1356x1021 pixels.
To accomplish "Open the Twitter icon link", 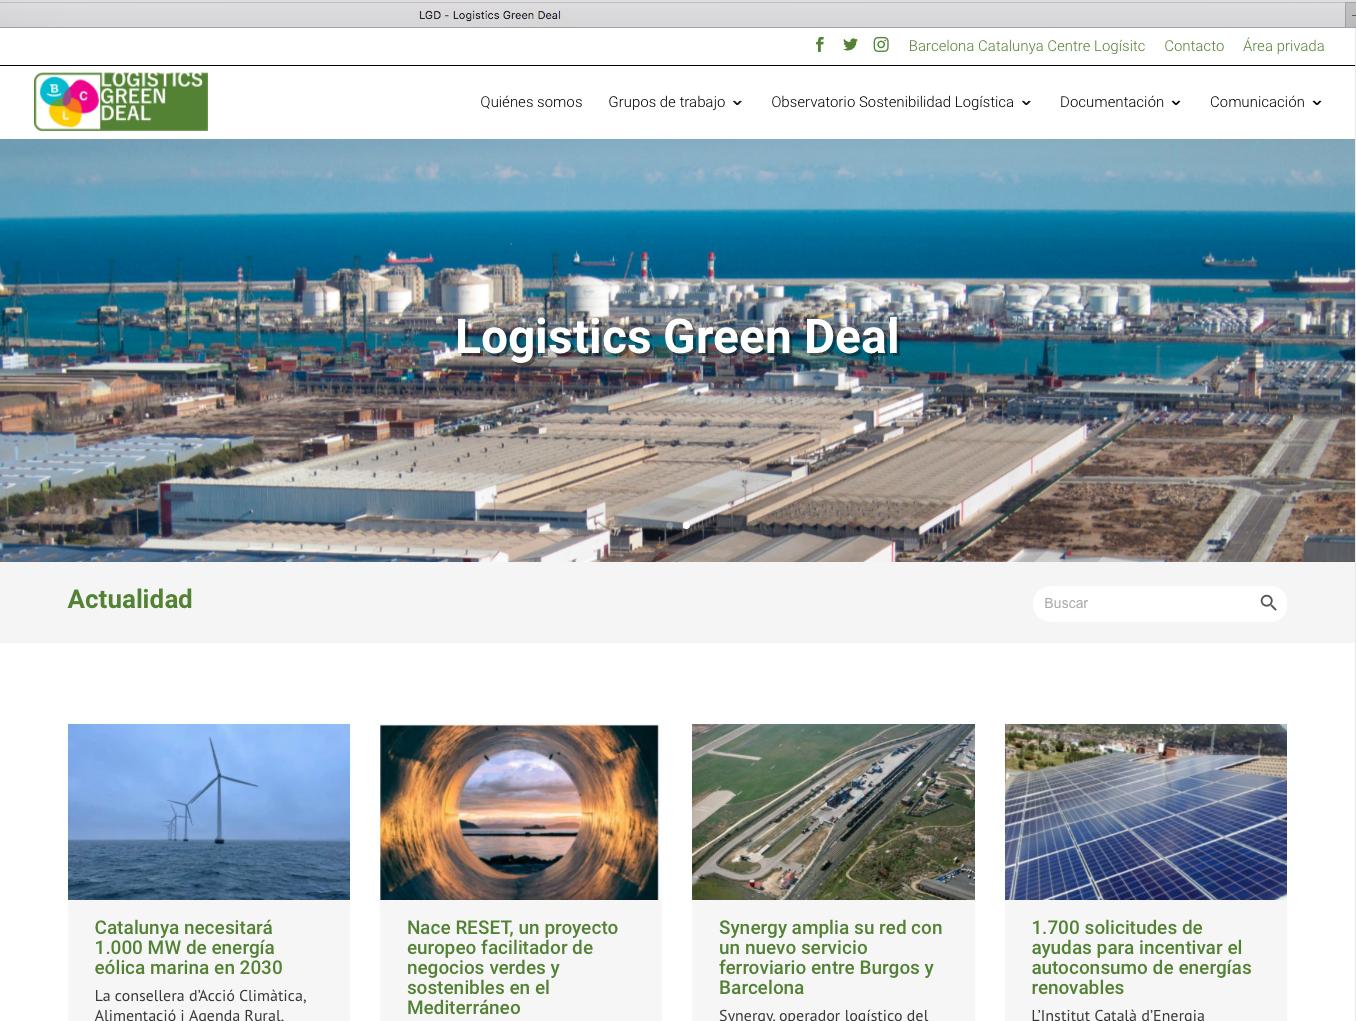I will point(850,45).
